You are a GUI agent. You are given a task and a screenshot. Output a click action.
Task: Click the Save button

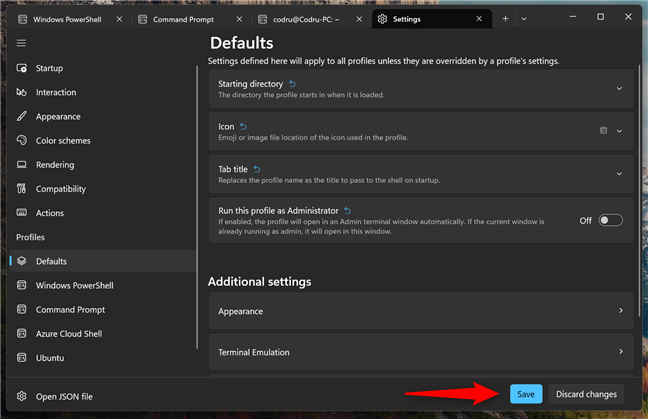click(x=526, y=394)
